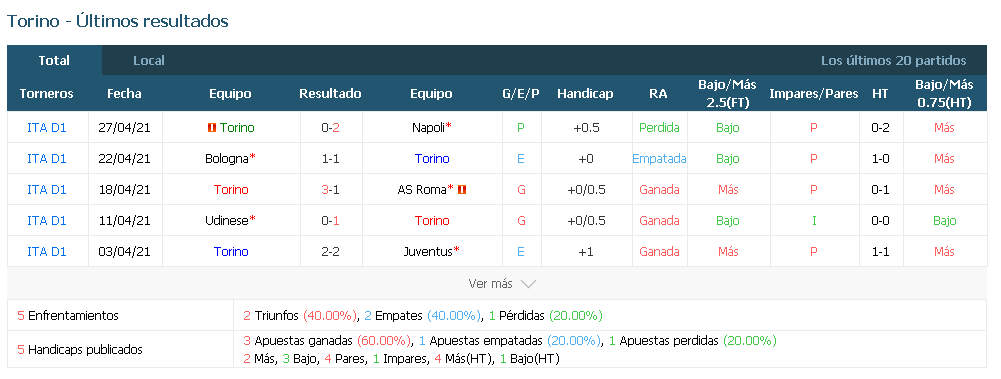Click the red card icon beside Torino

(211, 128)
